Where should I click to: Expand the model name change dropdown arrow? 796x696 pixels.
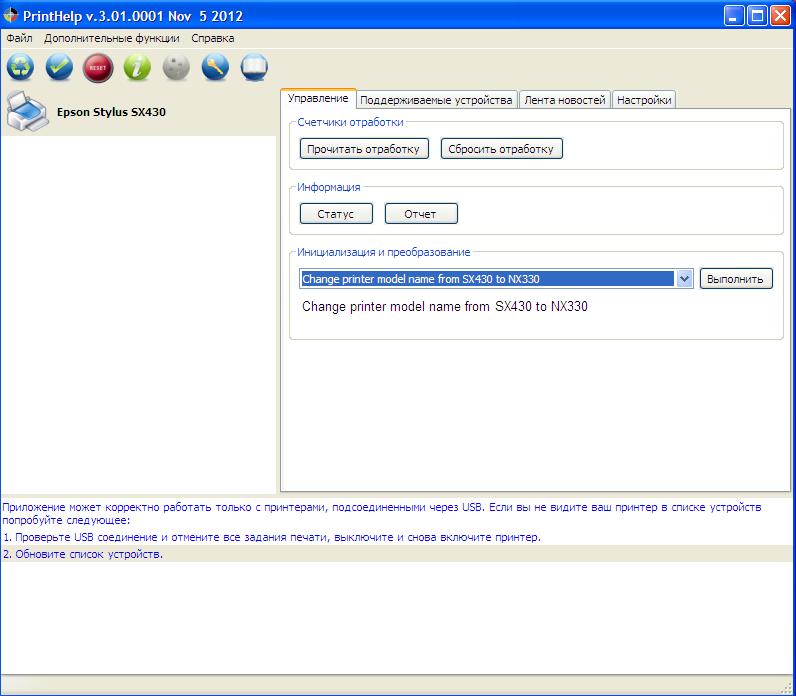coord(684,279)
